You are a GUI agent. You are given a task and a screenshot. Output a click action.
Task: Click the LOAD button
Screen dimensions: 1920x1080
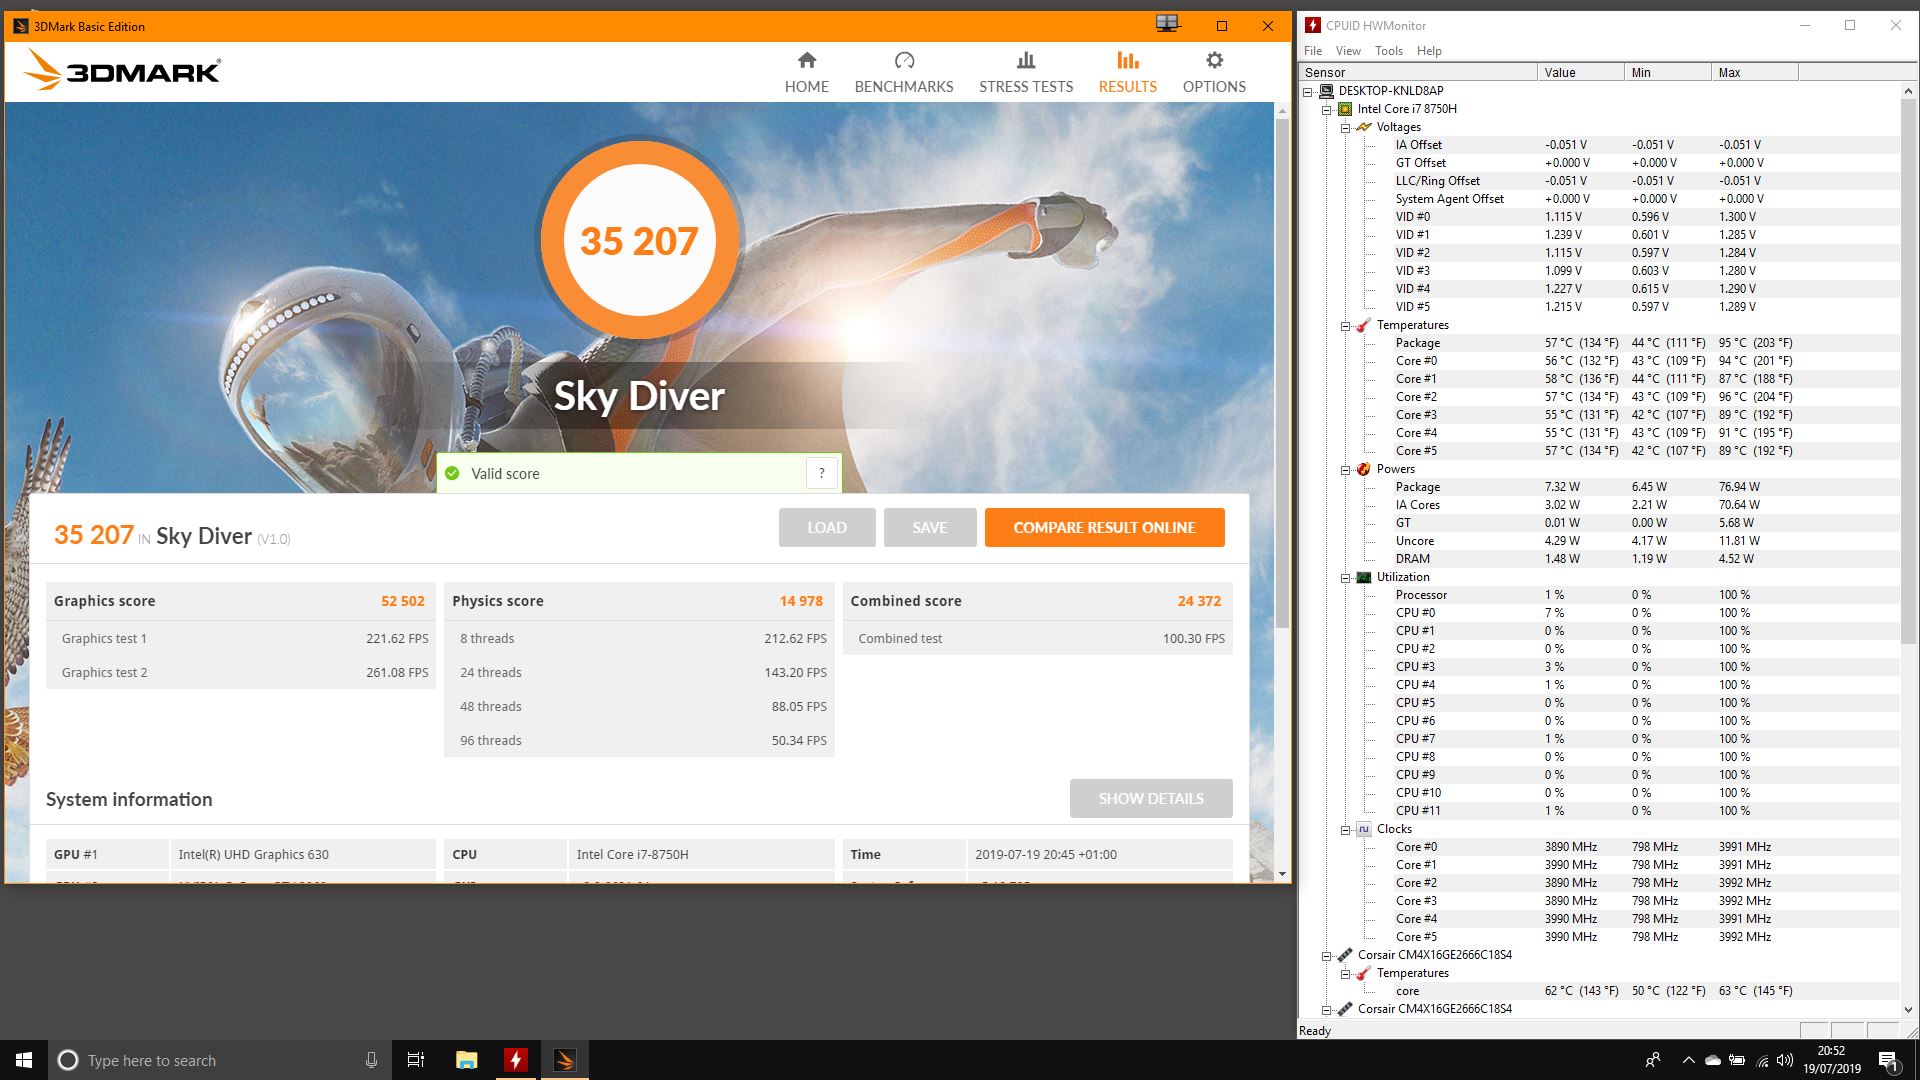827,527
